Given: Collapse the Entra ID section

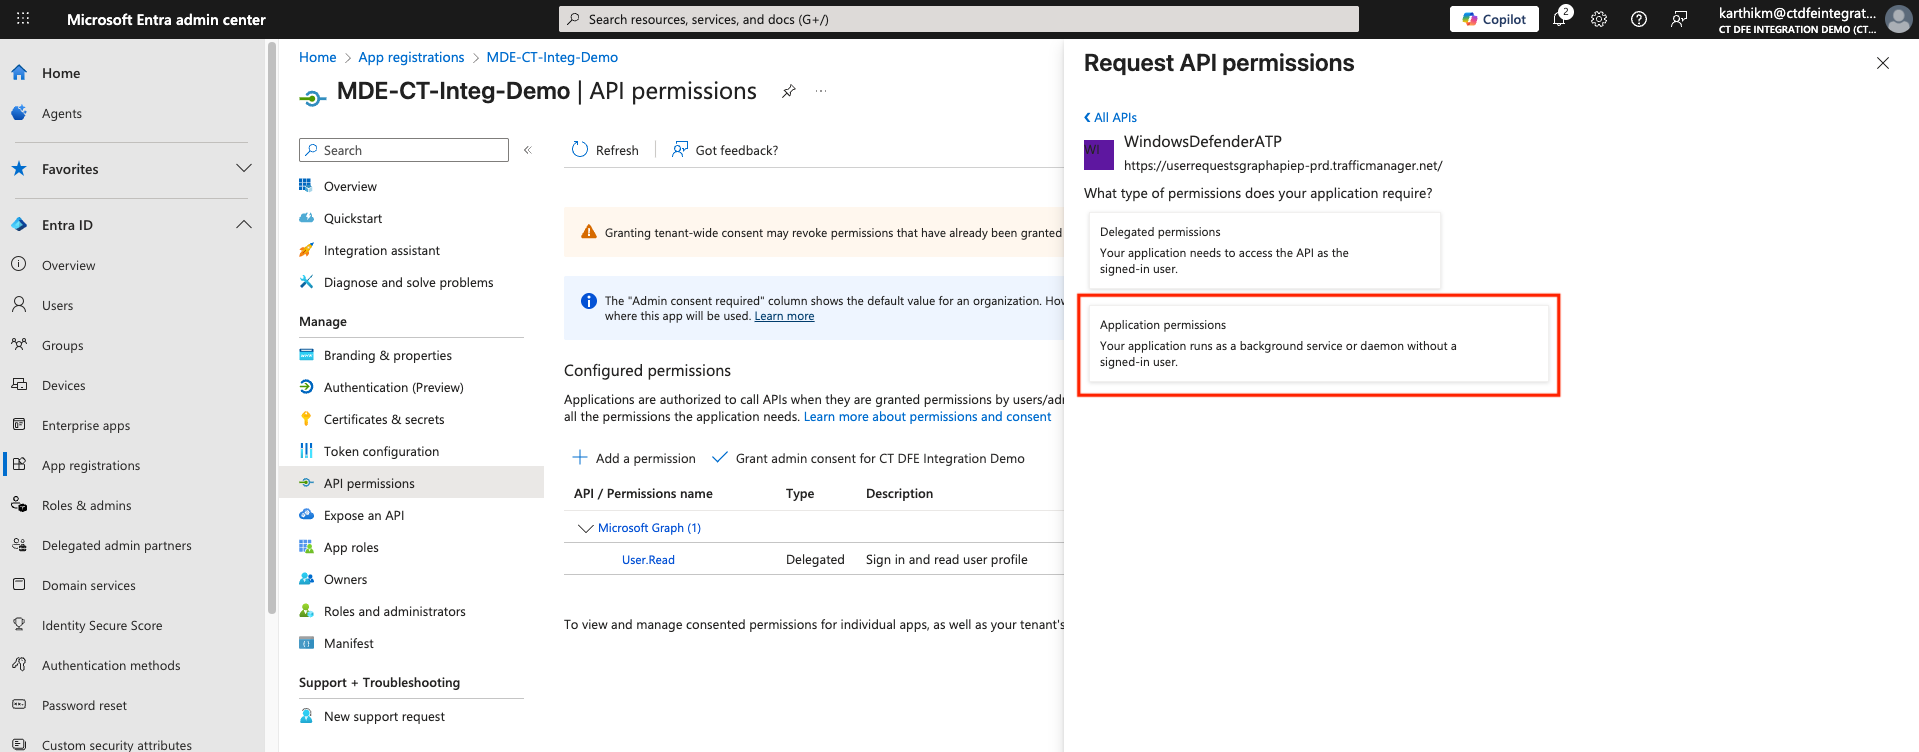Looking at the screenshot, I should [x=243, y=225].
